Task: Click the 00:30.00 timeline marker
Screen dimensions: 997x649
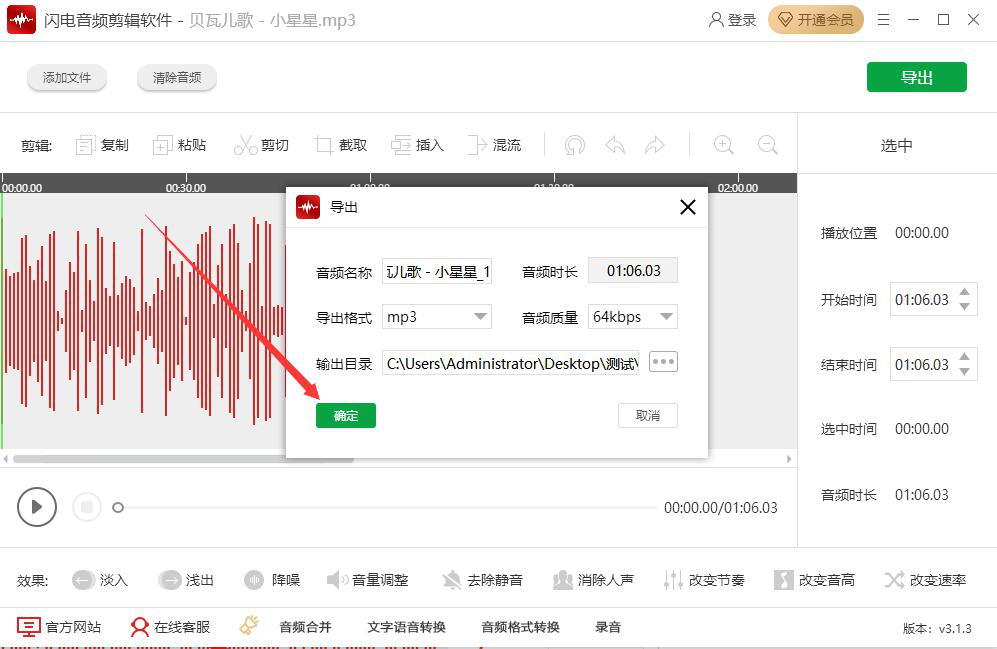Action: (186, 188)
